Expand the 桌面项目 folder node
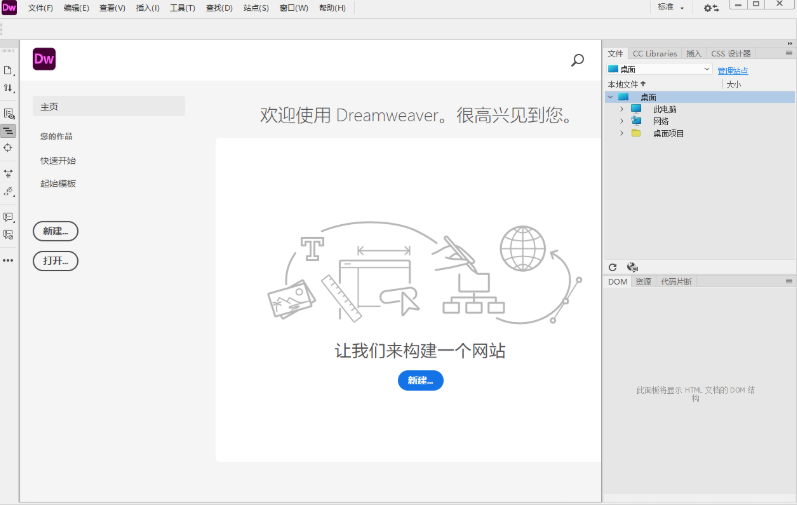Screen dimensions: 797x505 621,133
